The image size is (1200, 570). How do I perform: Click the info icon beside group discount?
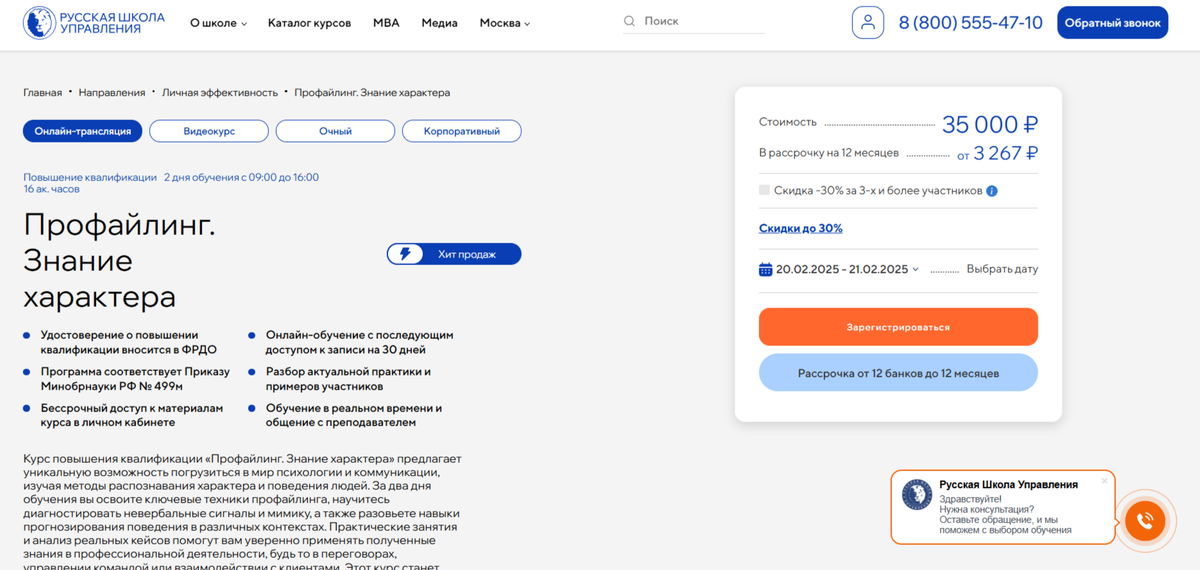click(x=992, y=191)
